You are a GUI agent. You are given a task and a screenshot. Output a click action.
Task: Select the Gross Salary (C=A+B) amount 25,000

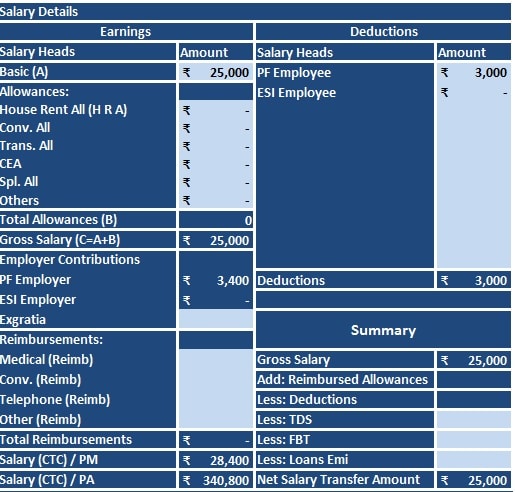coord(216,240)
